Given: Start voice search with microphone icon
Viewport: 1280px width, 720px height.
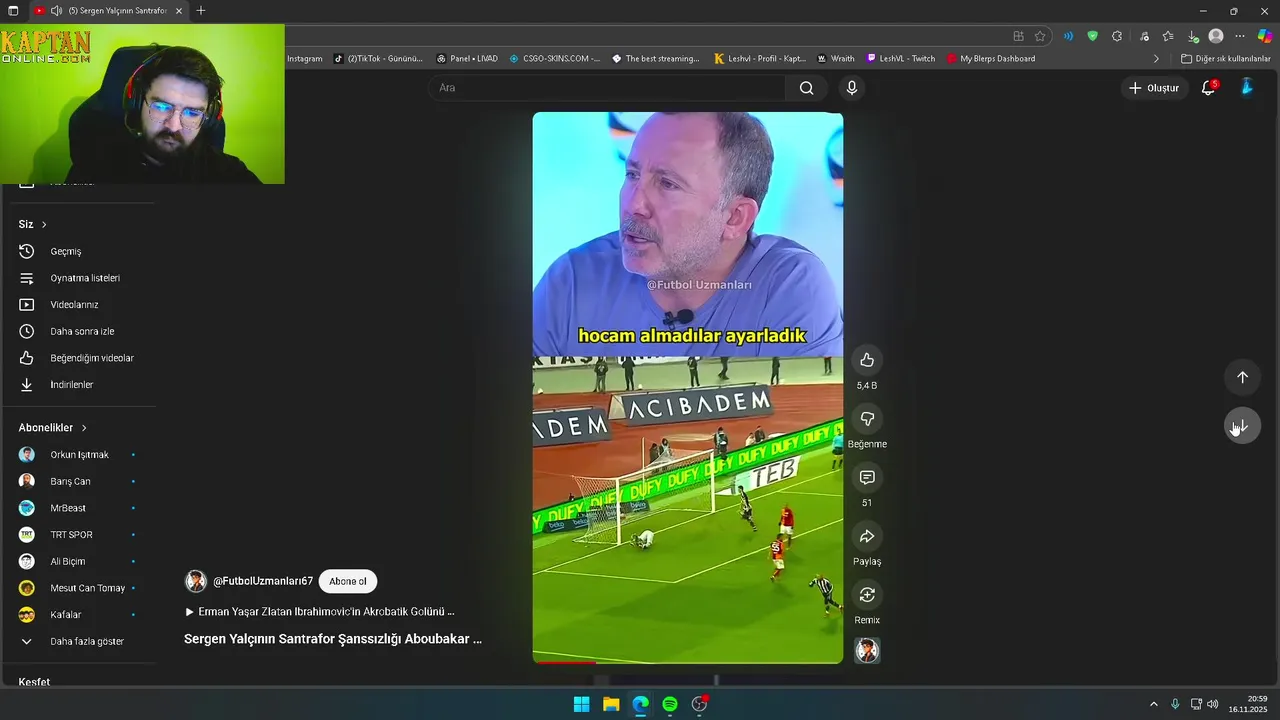Looking at the screenshot, I should [x=852, y=88].
